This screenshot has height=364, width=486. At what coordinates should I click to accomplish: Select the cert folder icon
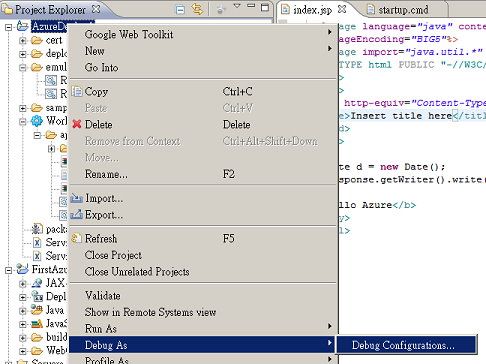click(x=37, y=40)
